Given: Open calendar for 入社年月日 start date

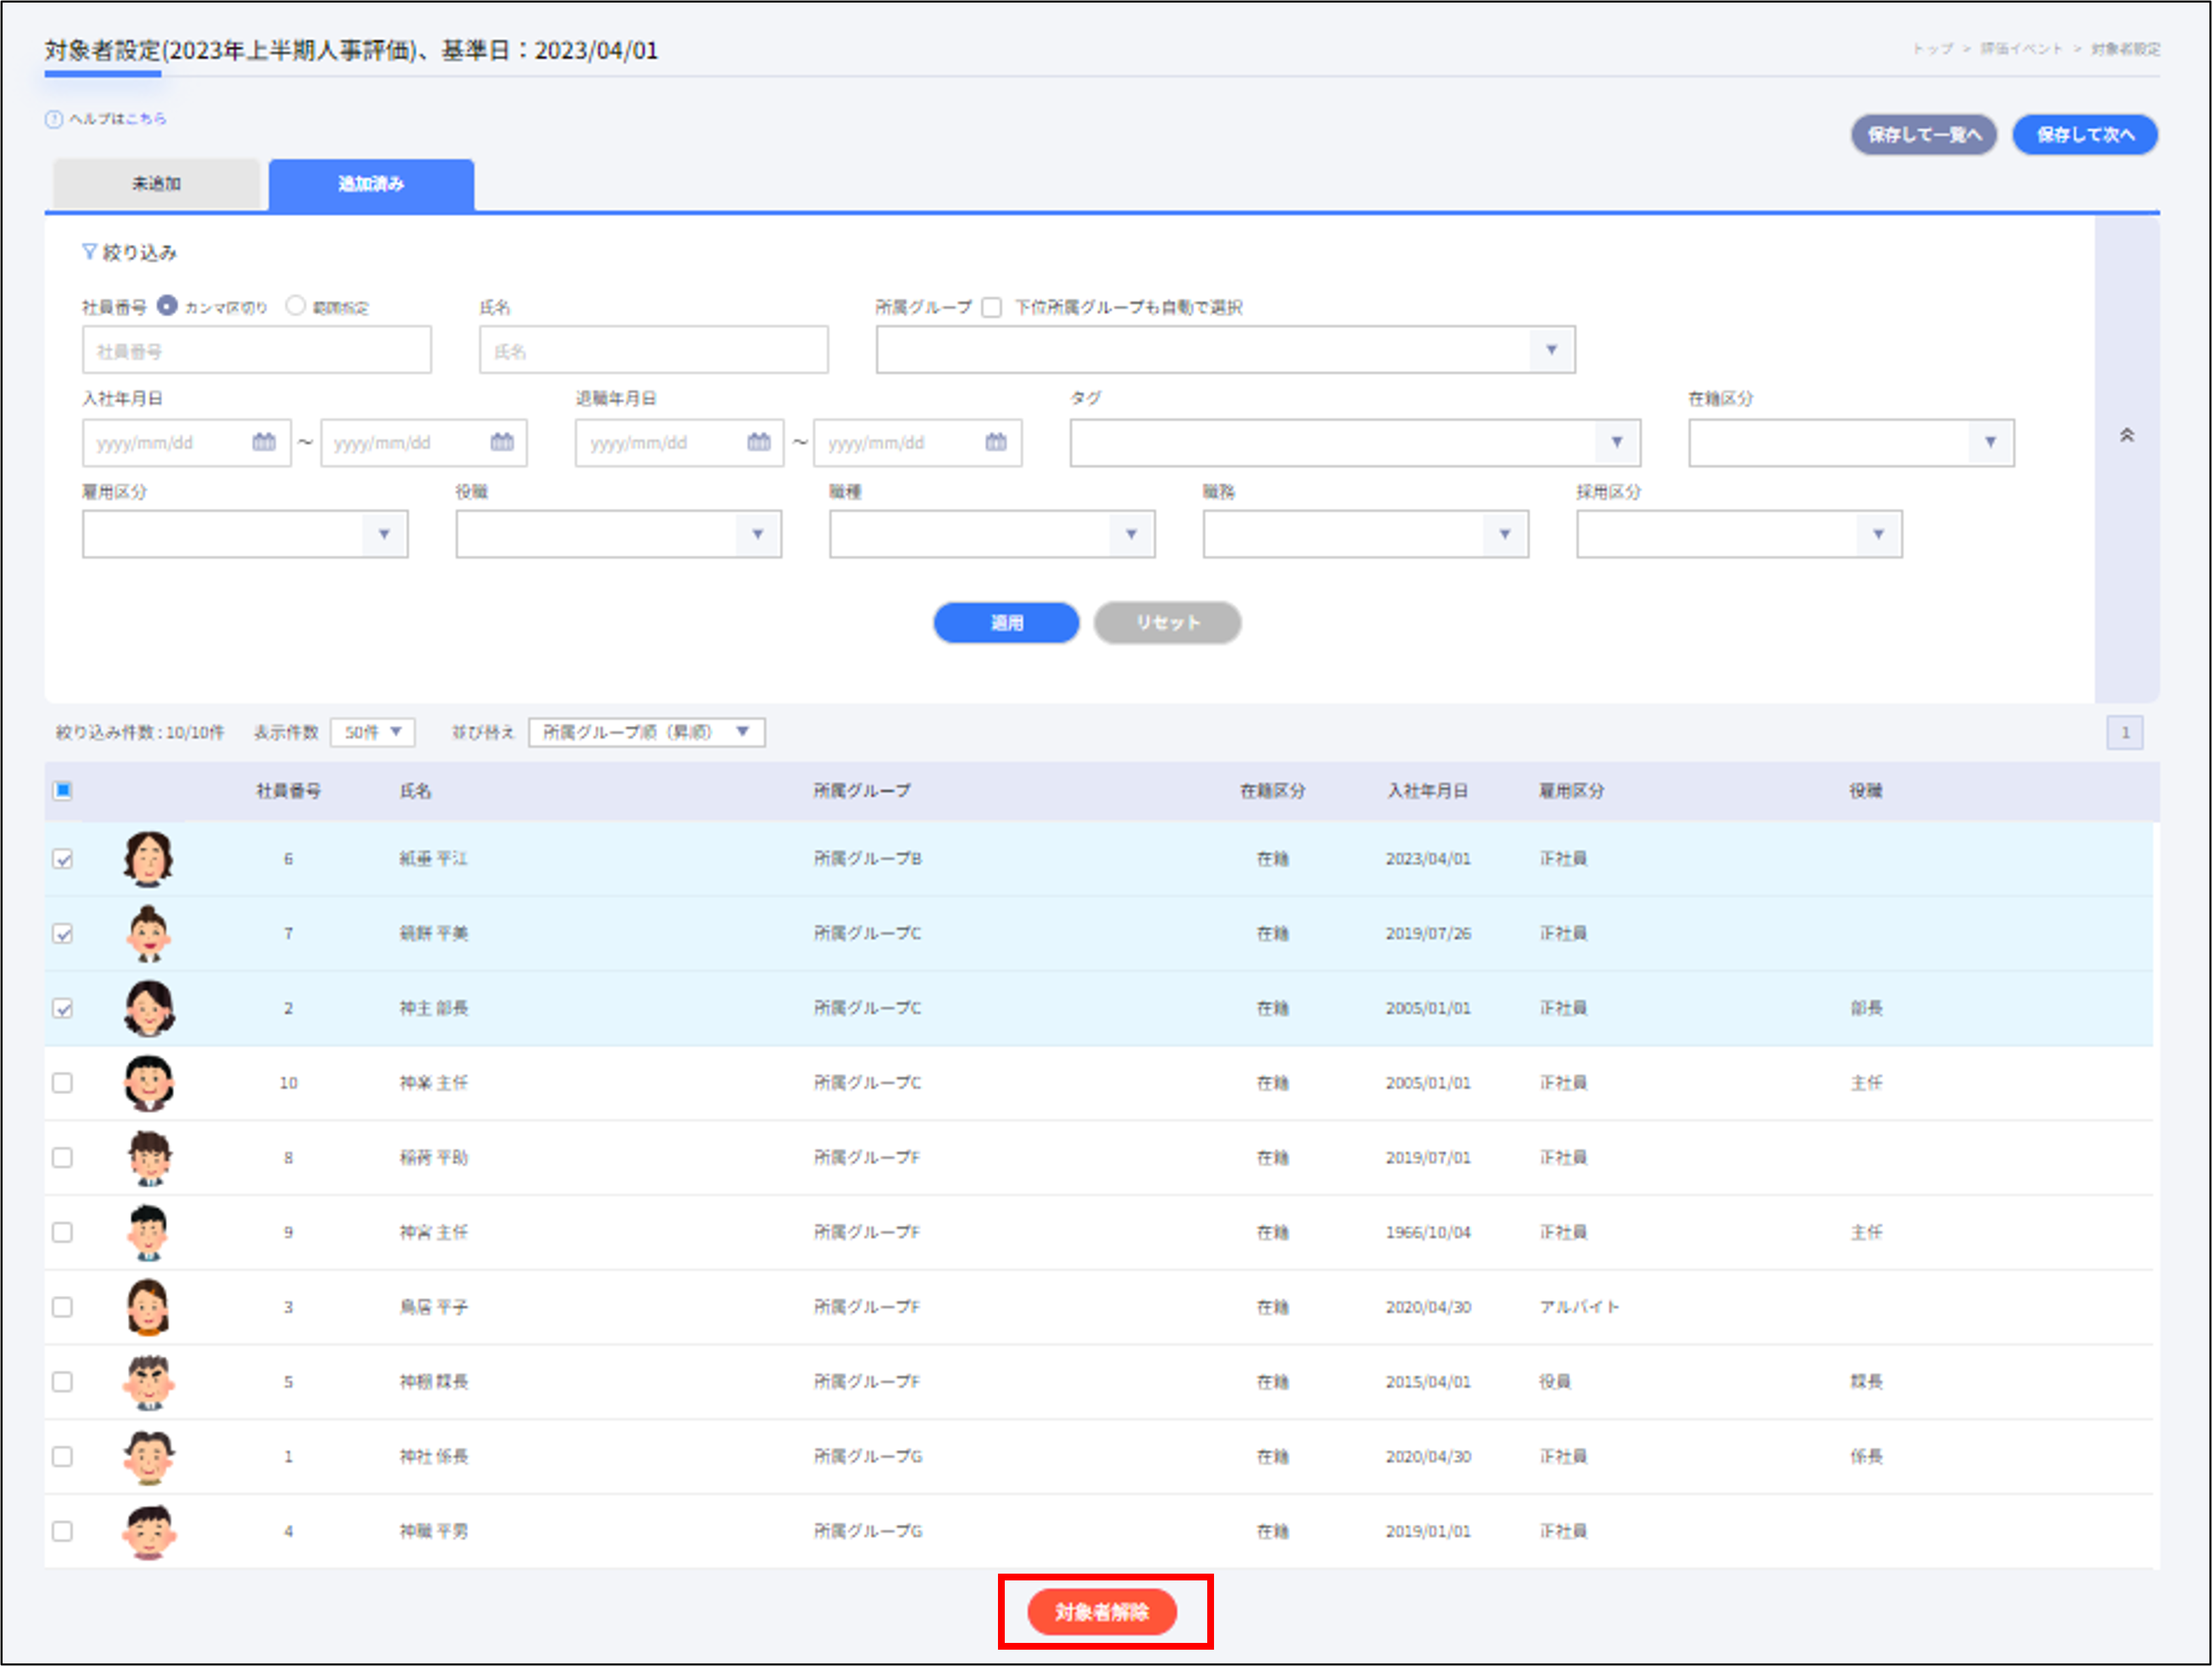Looking at the screenshot, I should (264, 442).
